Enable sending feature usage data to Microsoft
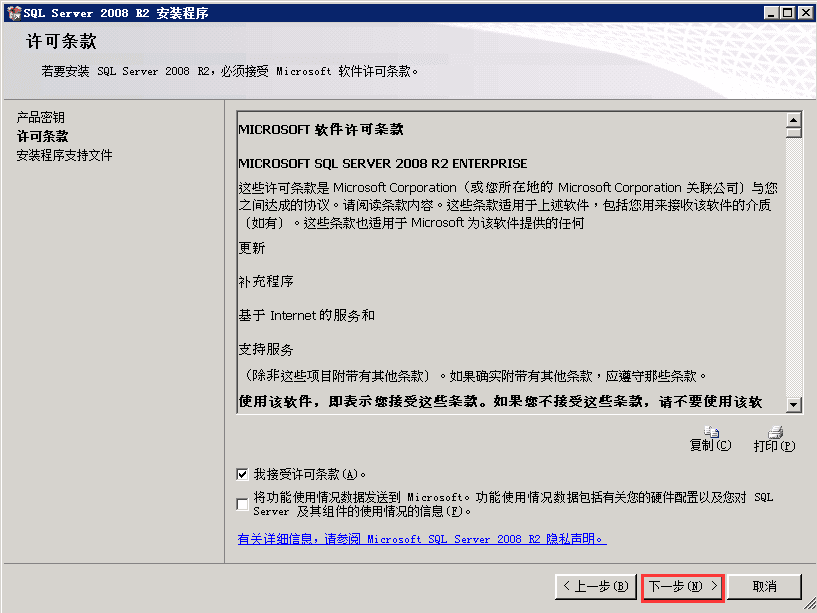 (242, 504)
